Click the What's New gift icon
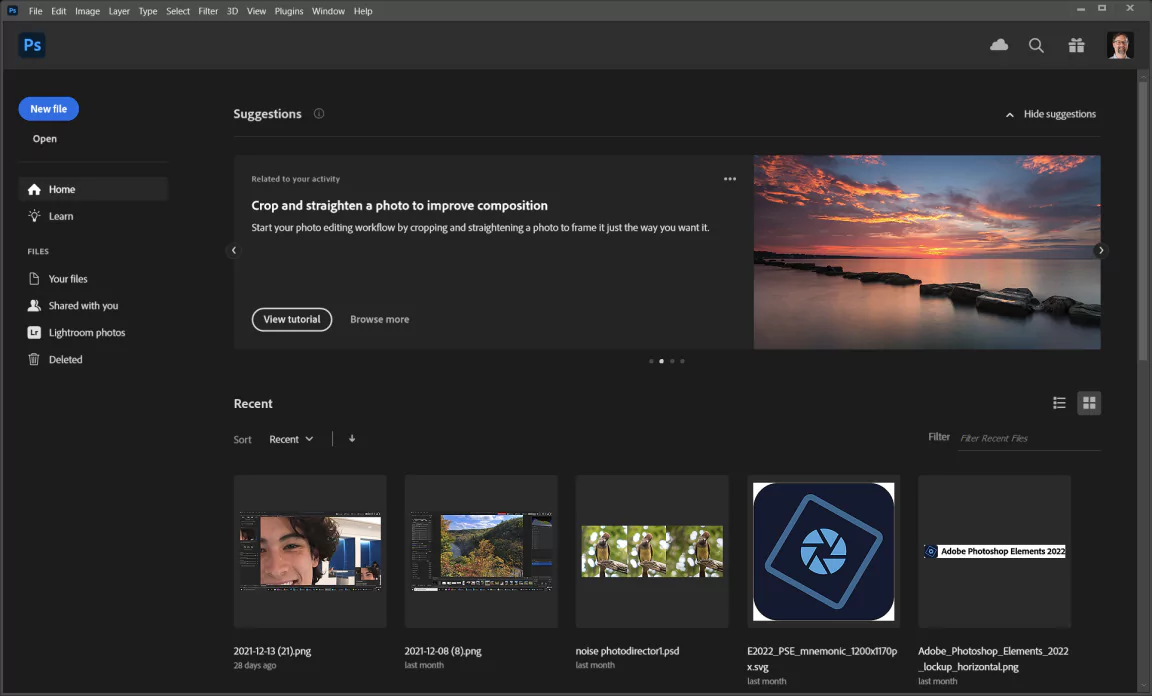This screenshot has height=696, width=1152. [1076, 45]
